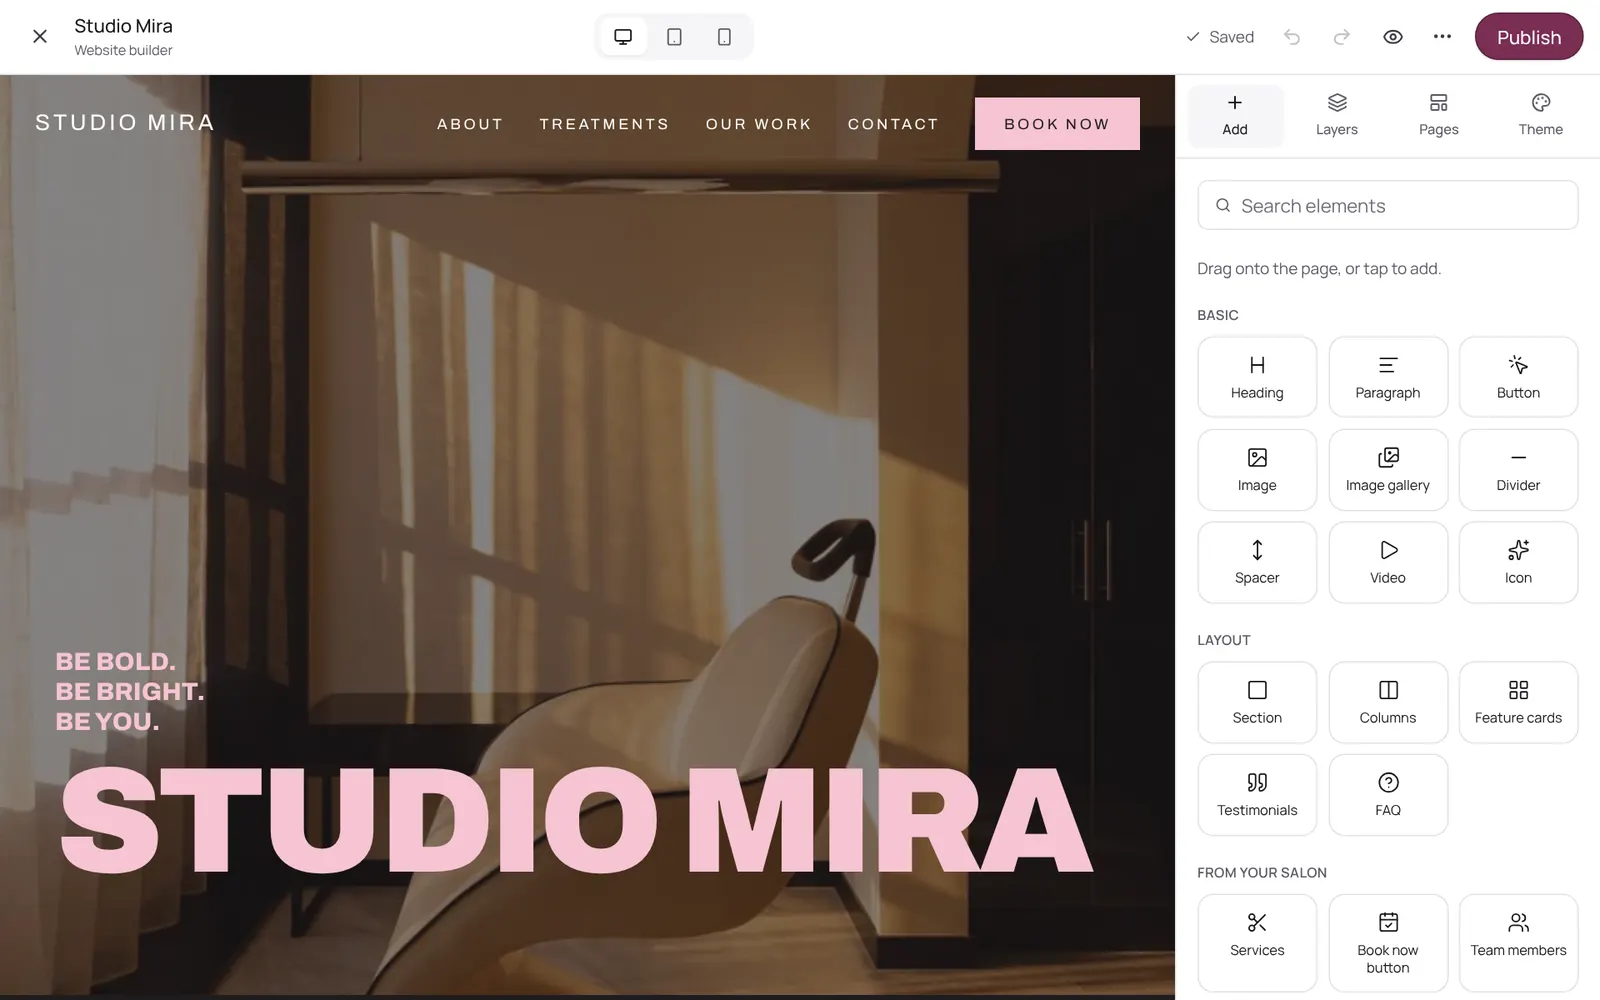Viewport: 1600px width, 1000px height.
Task: Add a Testimonials block
Action: [1257, 795]
